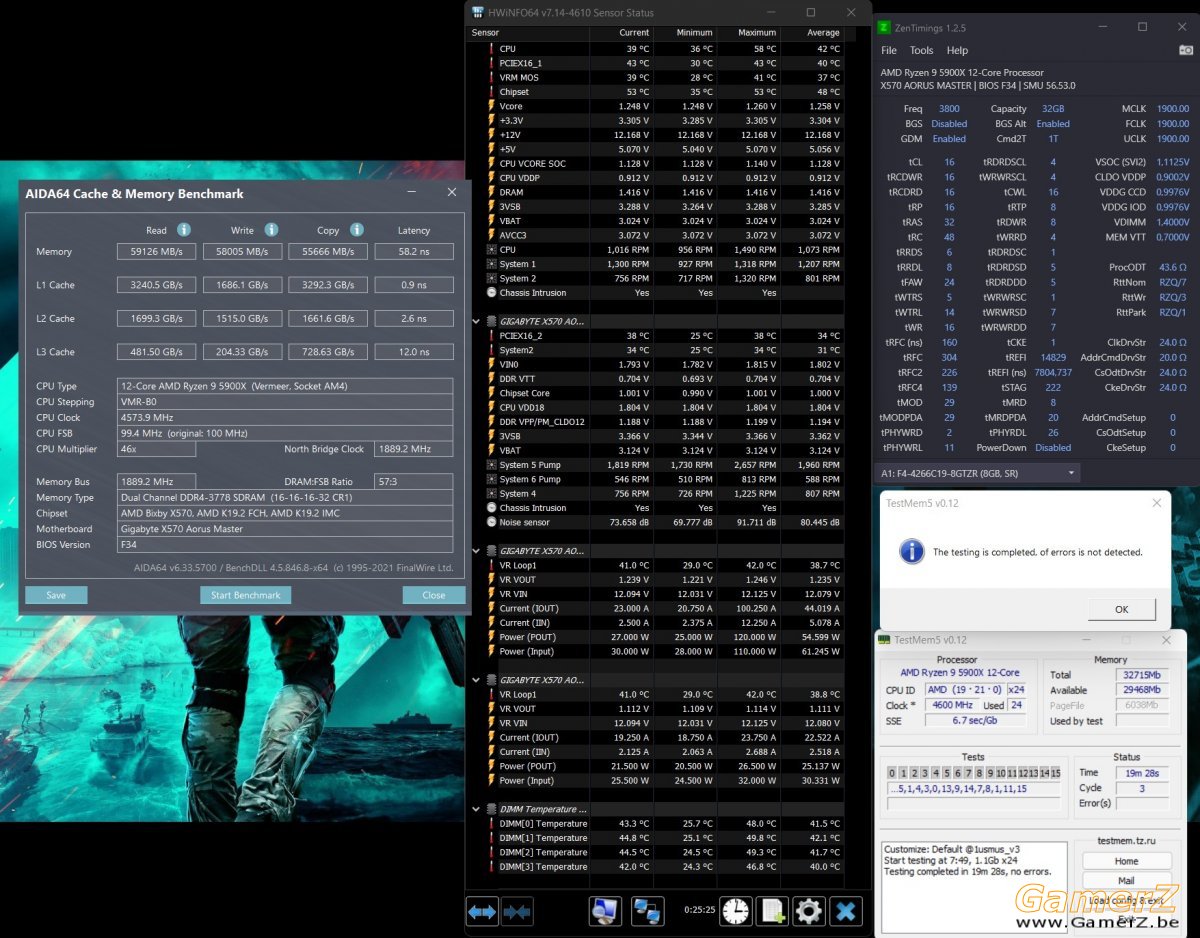
Task: Reset HWiNFO timer using the clock icon
Action: click(x=736, y=911)
